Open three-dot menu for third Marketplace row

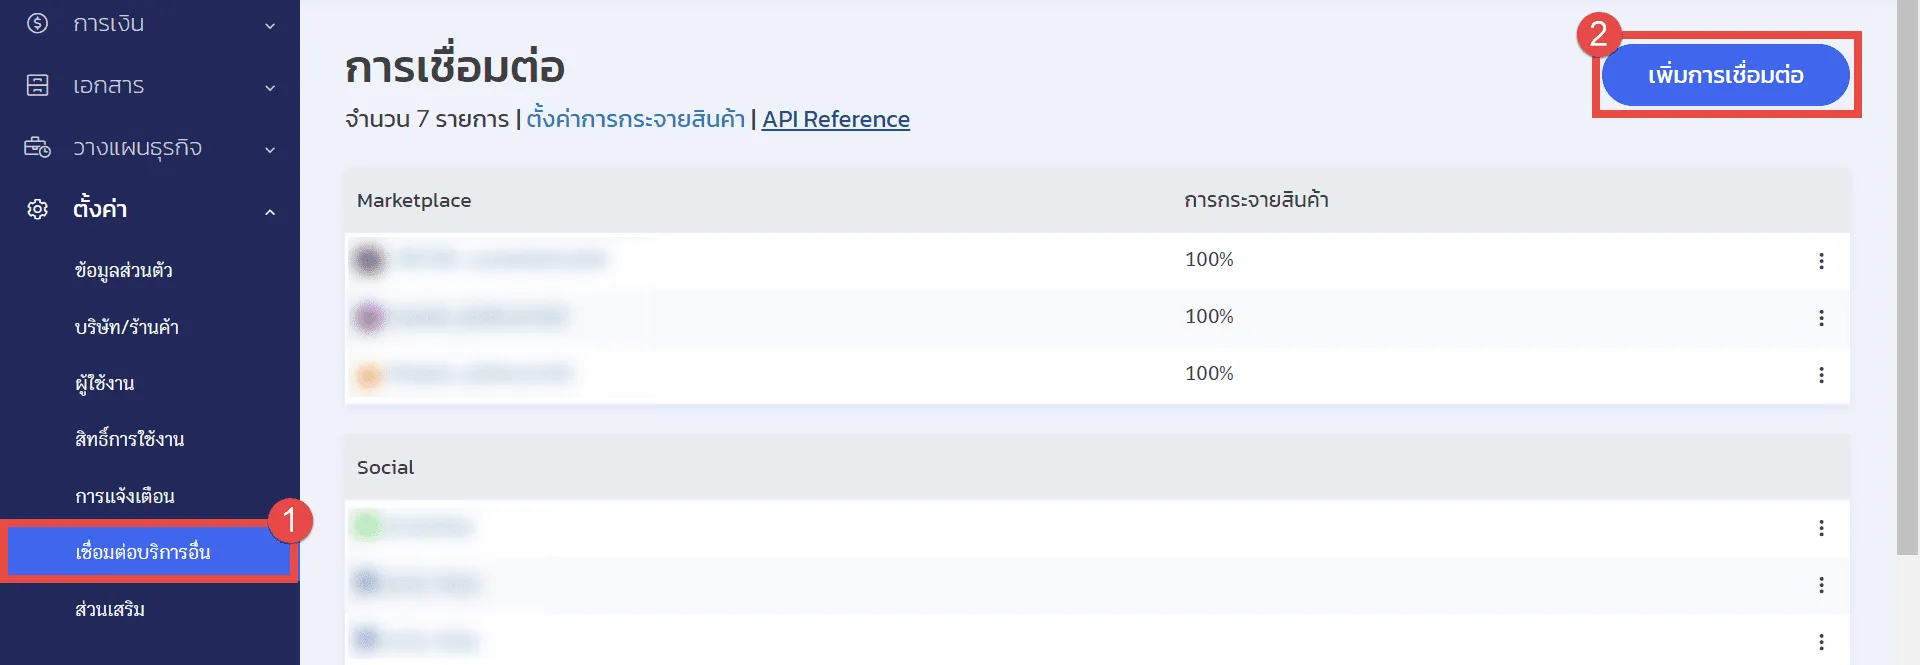point(1821,375)
